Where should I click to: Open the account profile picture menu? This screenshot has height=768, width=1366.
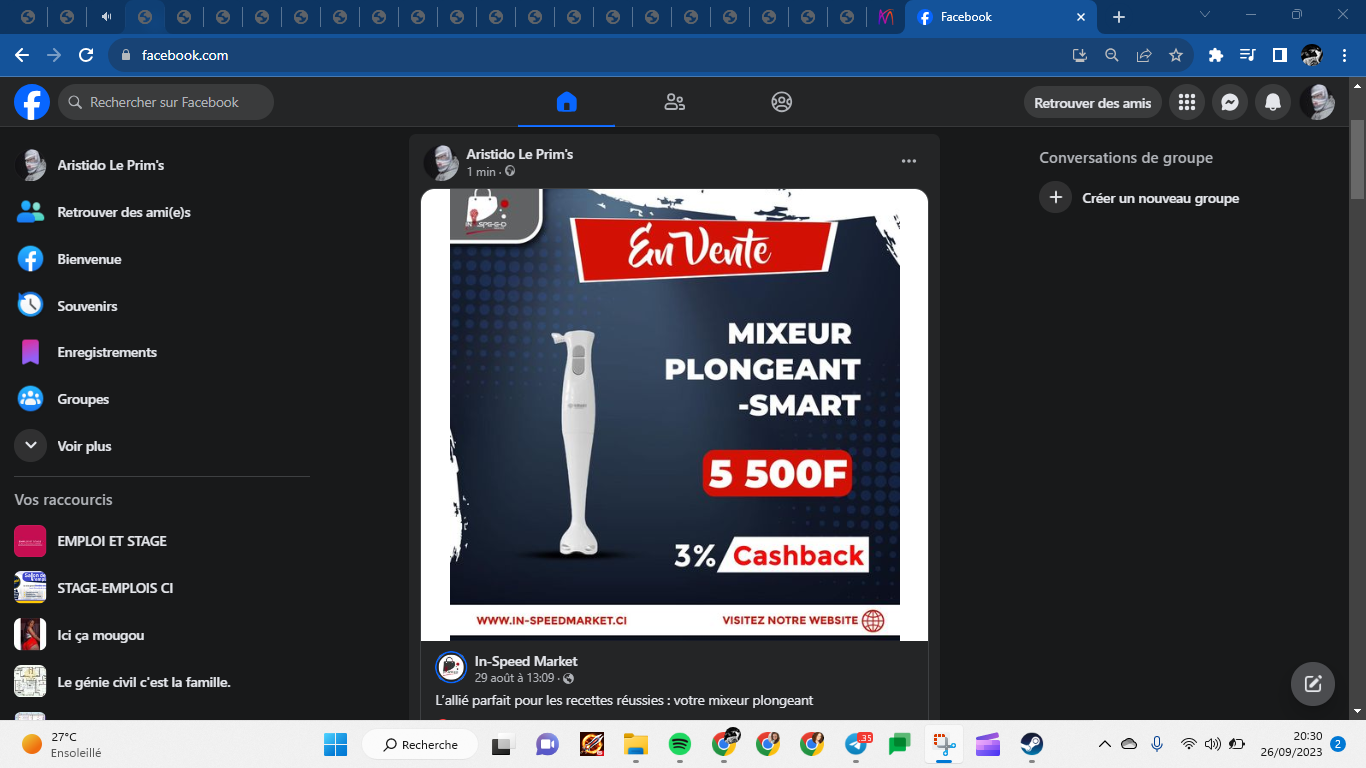(x=1316, y=102)
